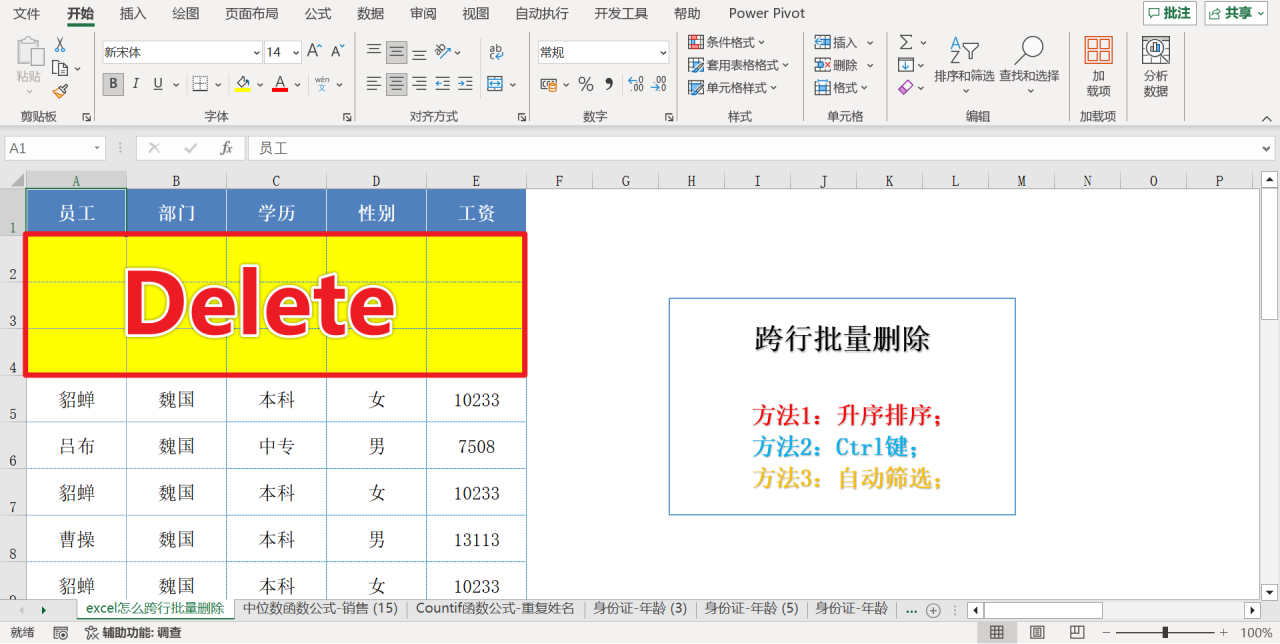Click the AutoSum sigma icon
Screen dimensions: 1280x644
tap(905, 42)
